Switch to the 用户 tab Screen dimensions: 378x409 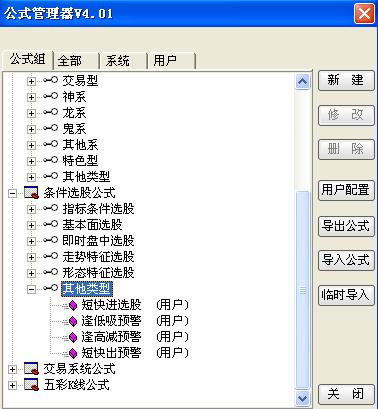pos(171,61)
